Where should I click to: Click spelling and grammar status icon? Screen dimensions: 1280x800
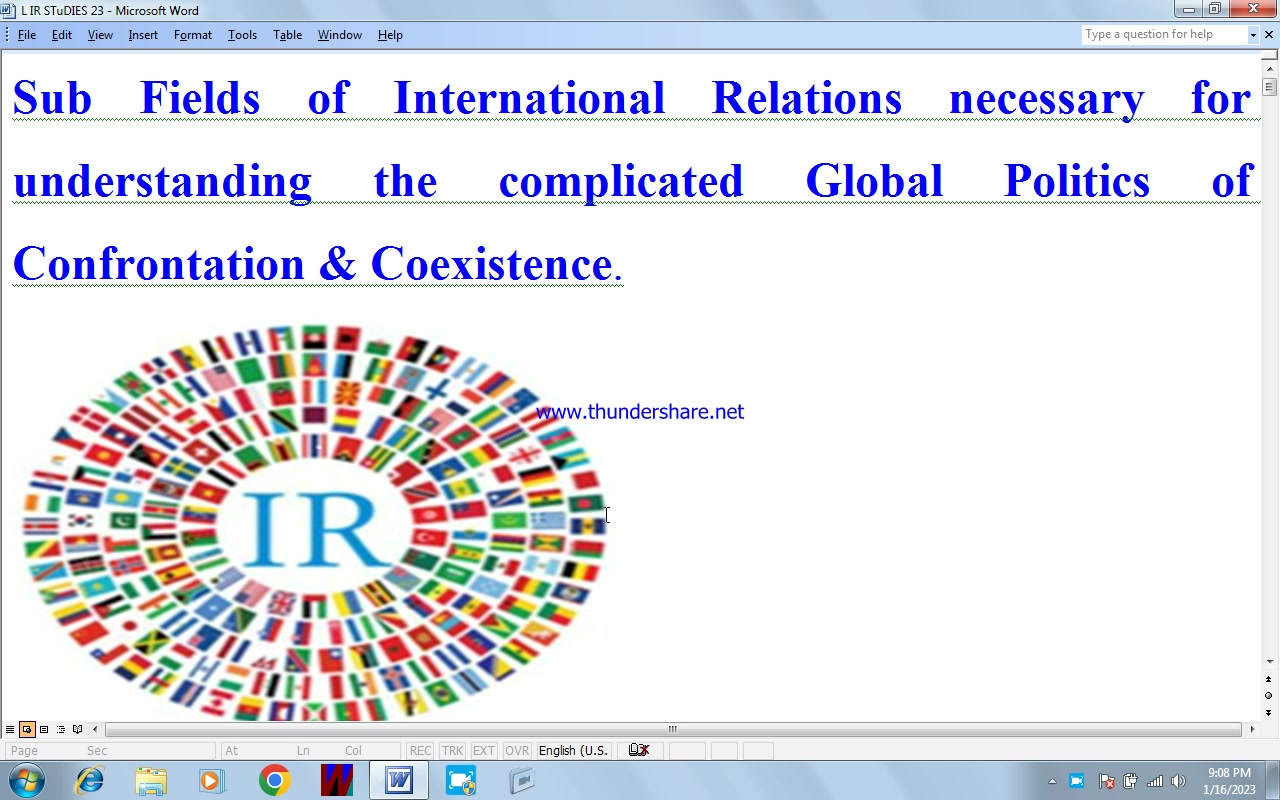pyautogui.click(x=639, y=750)
